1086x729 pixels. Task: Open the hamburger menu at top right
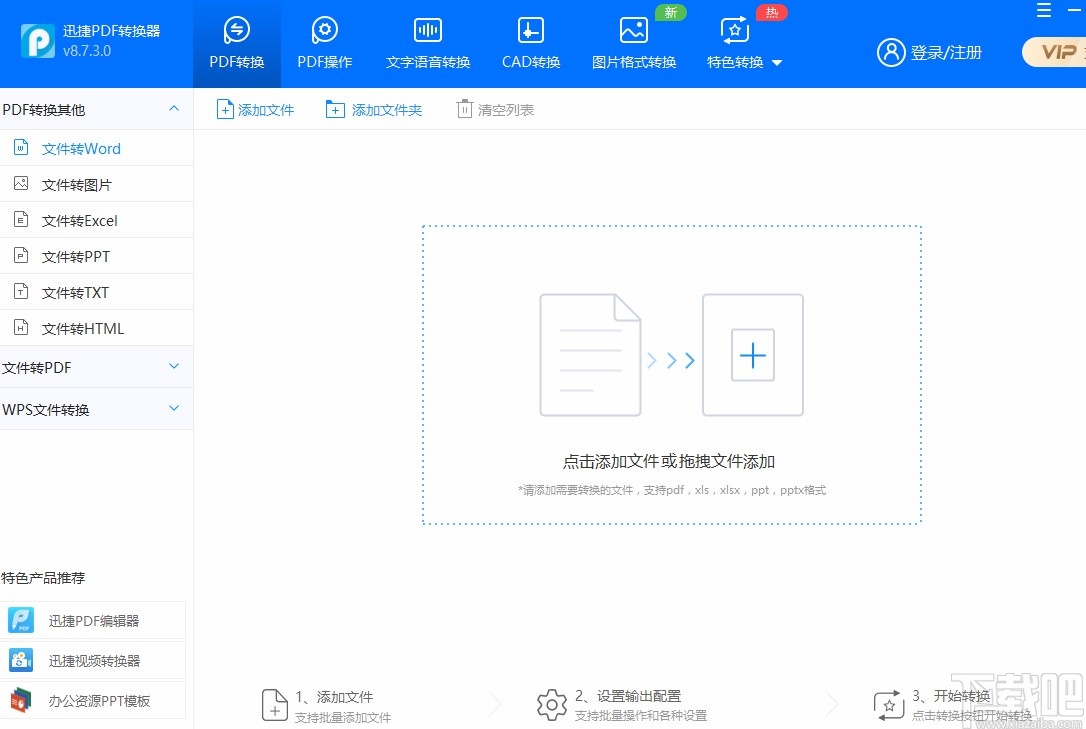[1043, 10]
